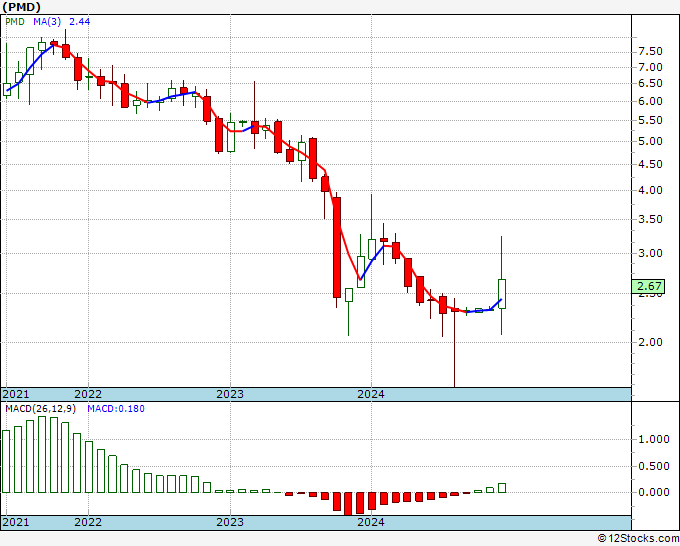680x546 pixels.
Task: Click the MACD(26,12,9) indicator label
Action: point(40,409)
